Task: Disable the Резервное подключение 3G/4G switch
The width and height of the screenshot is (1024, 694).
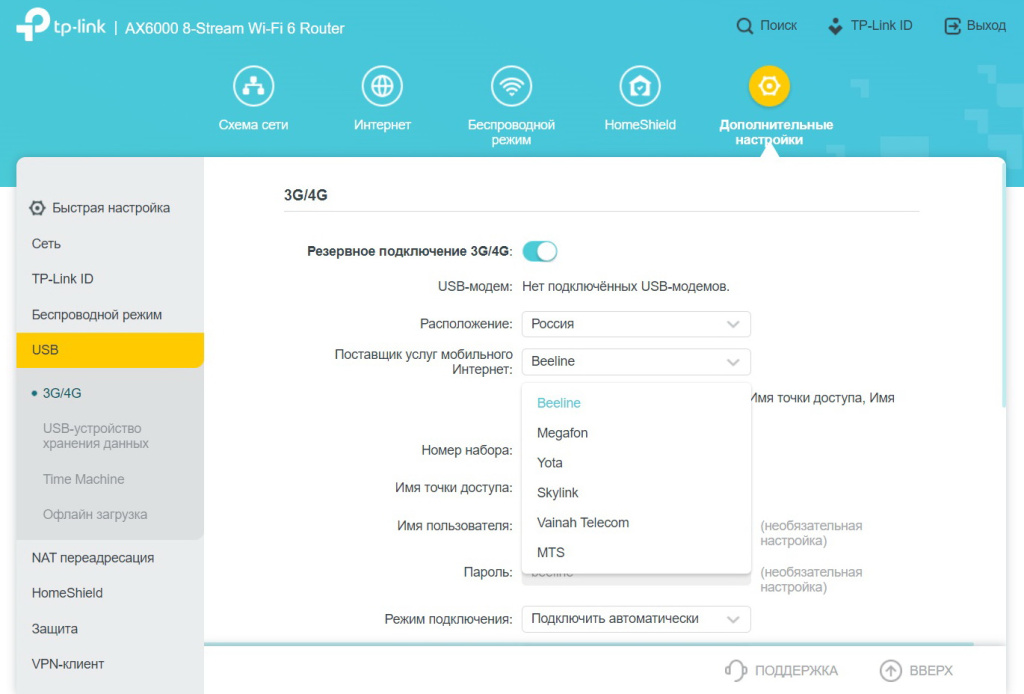Action: click(x=540, y=251)
